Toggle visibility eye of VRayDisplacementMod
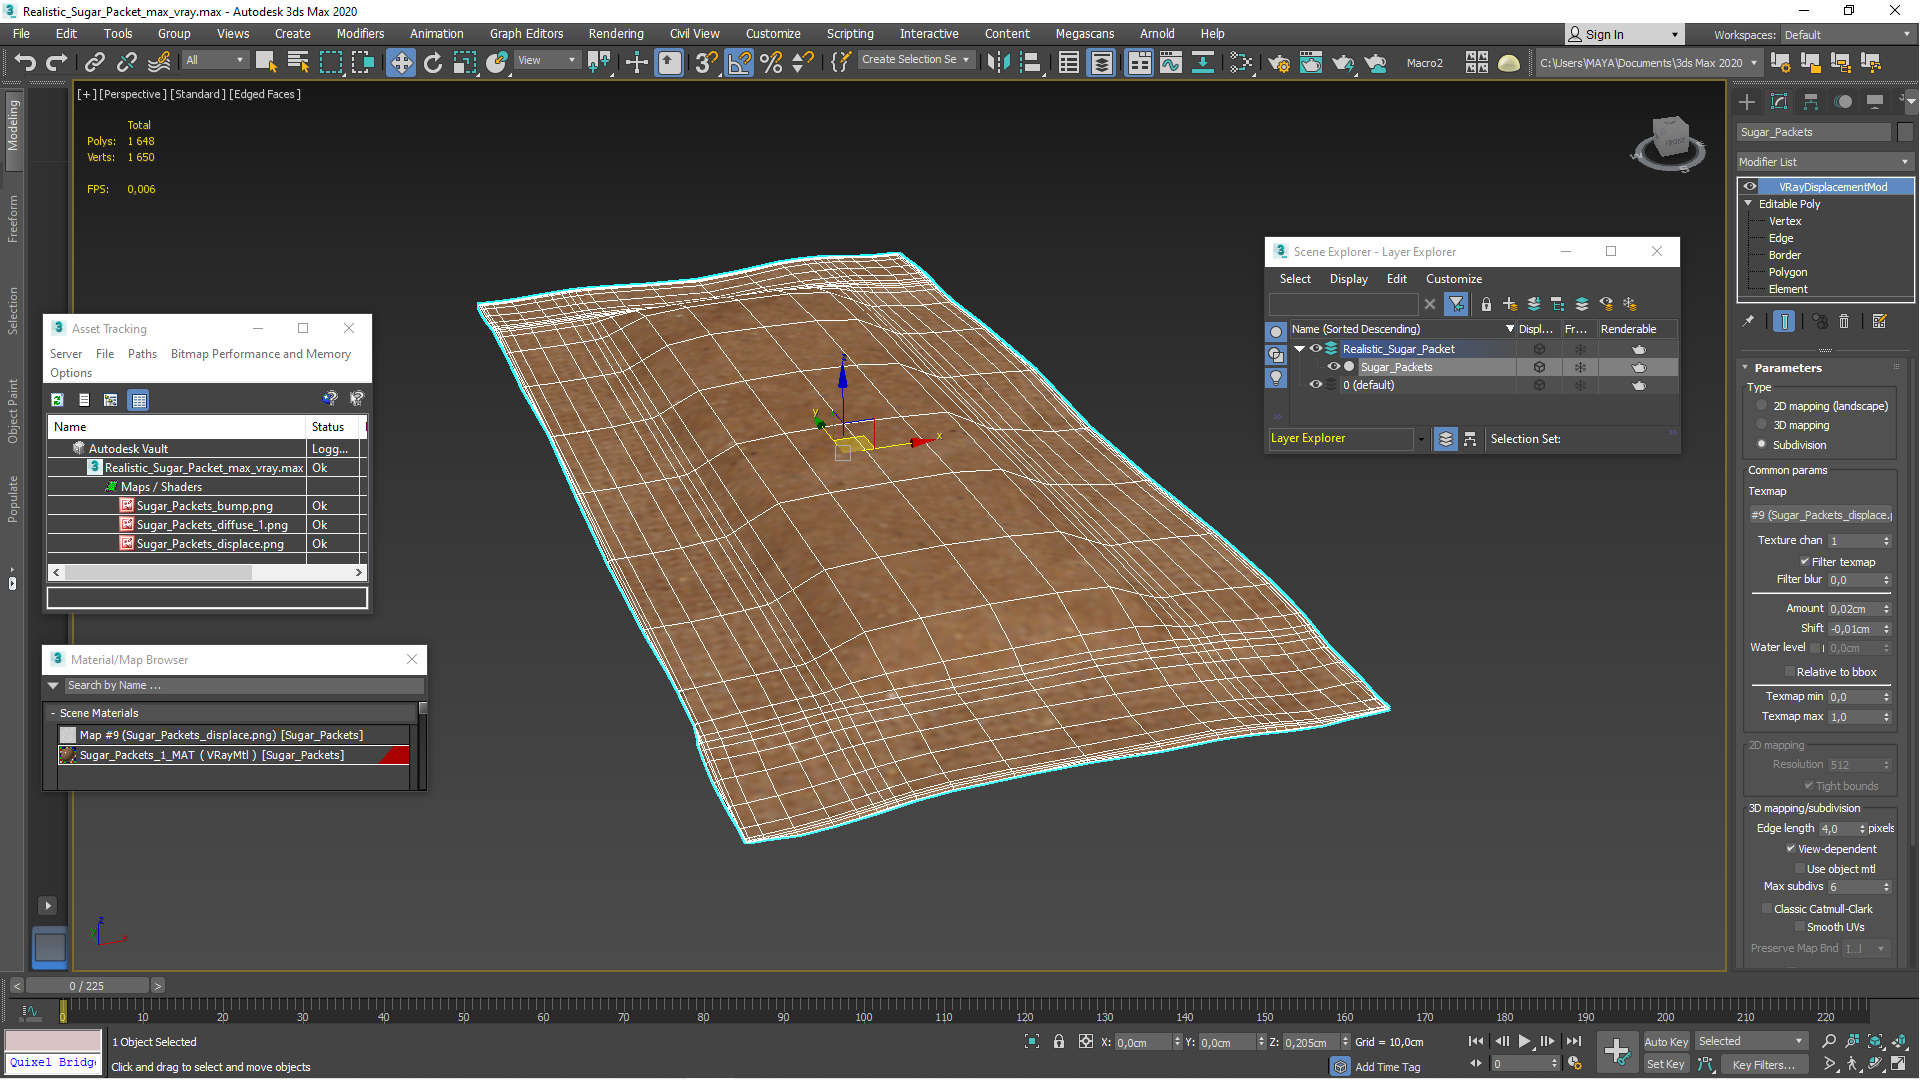 (1750, 187)
